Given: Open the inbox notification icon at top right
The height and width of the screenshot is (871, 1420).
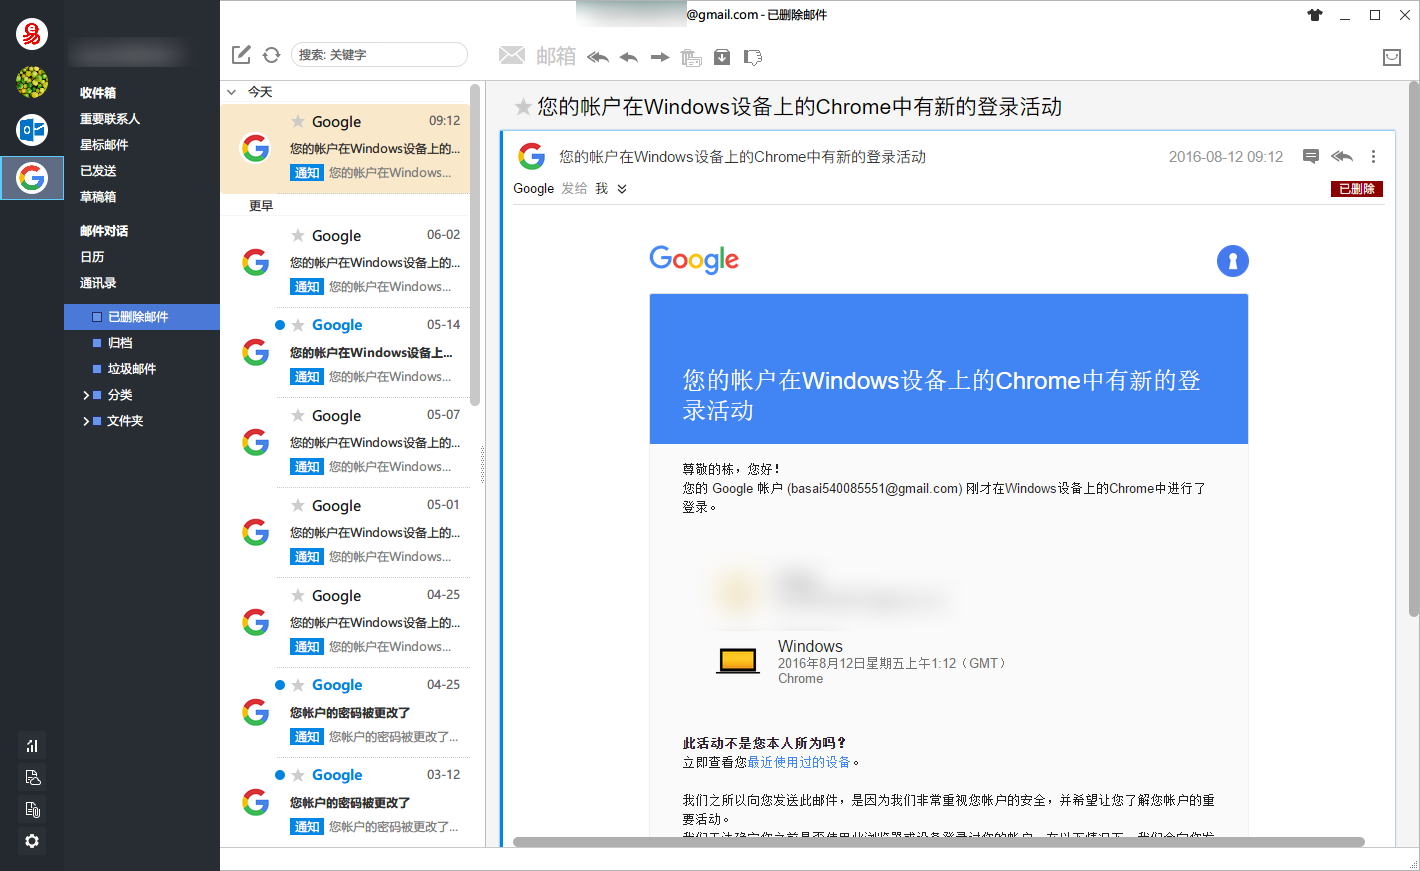Looking at the screenshot, I should point(1392,57).
